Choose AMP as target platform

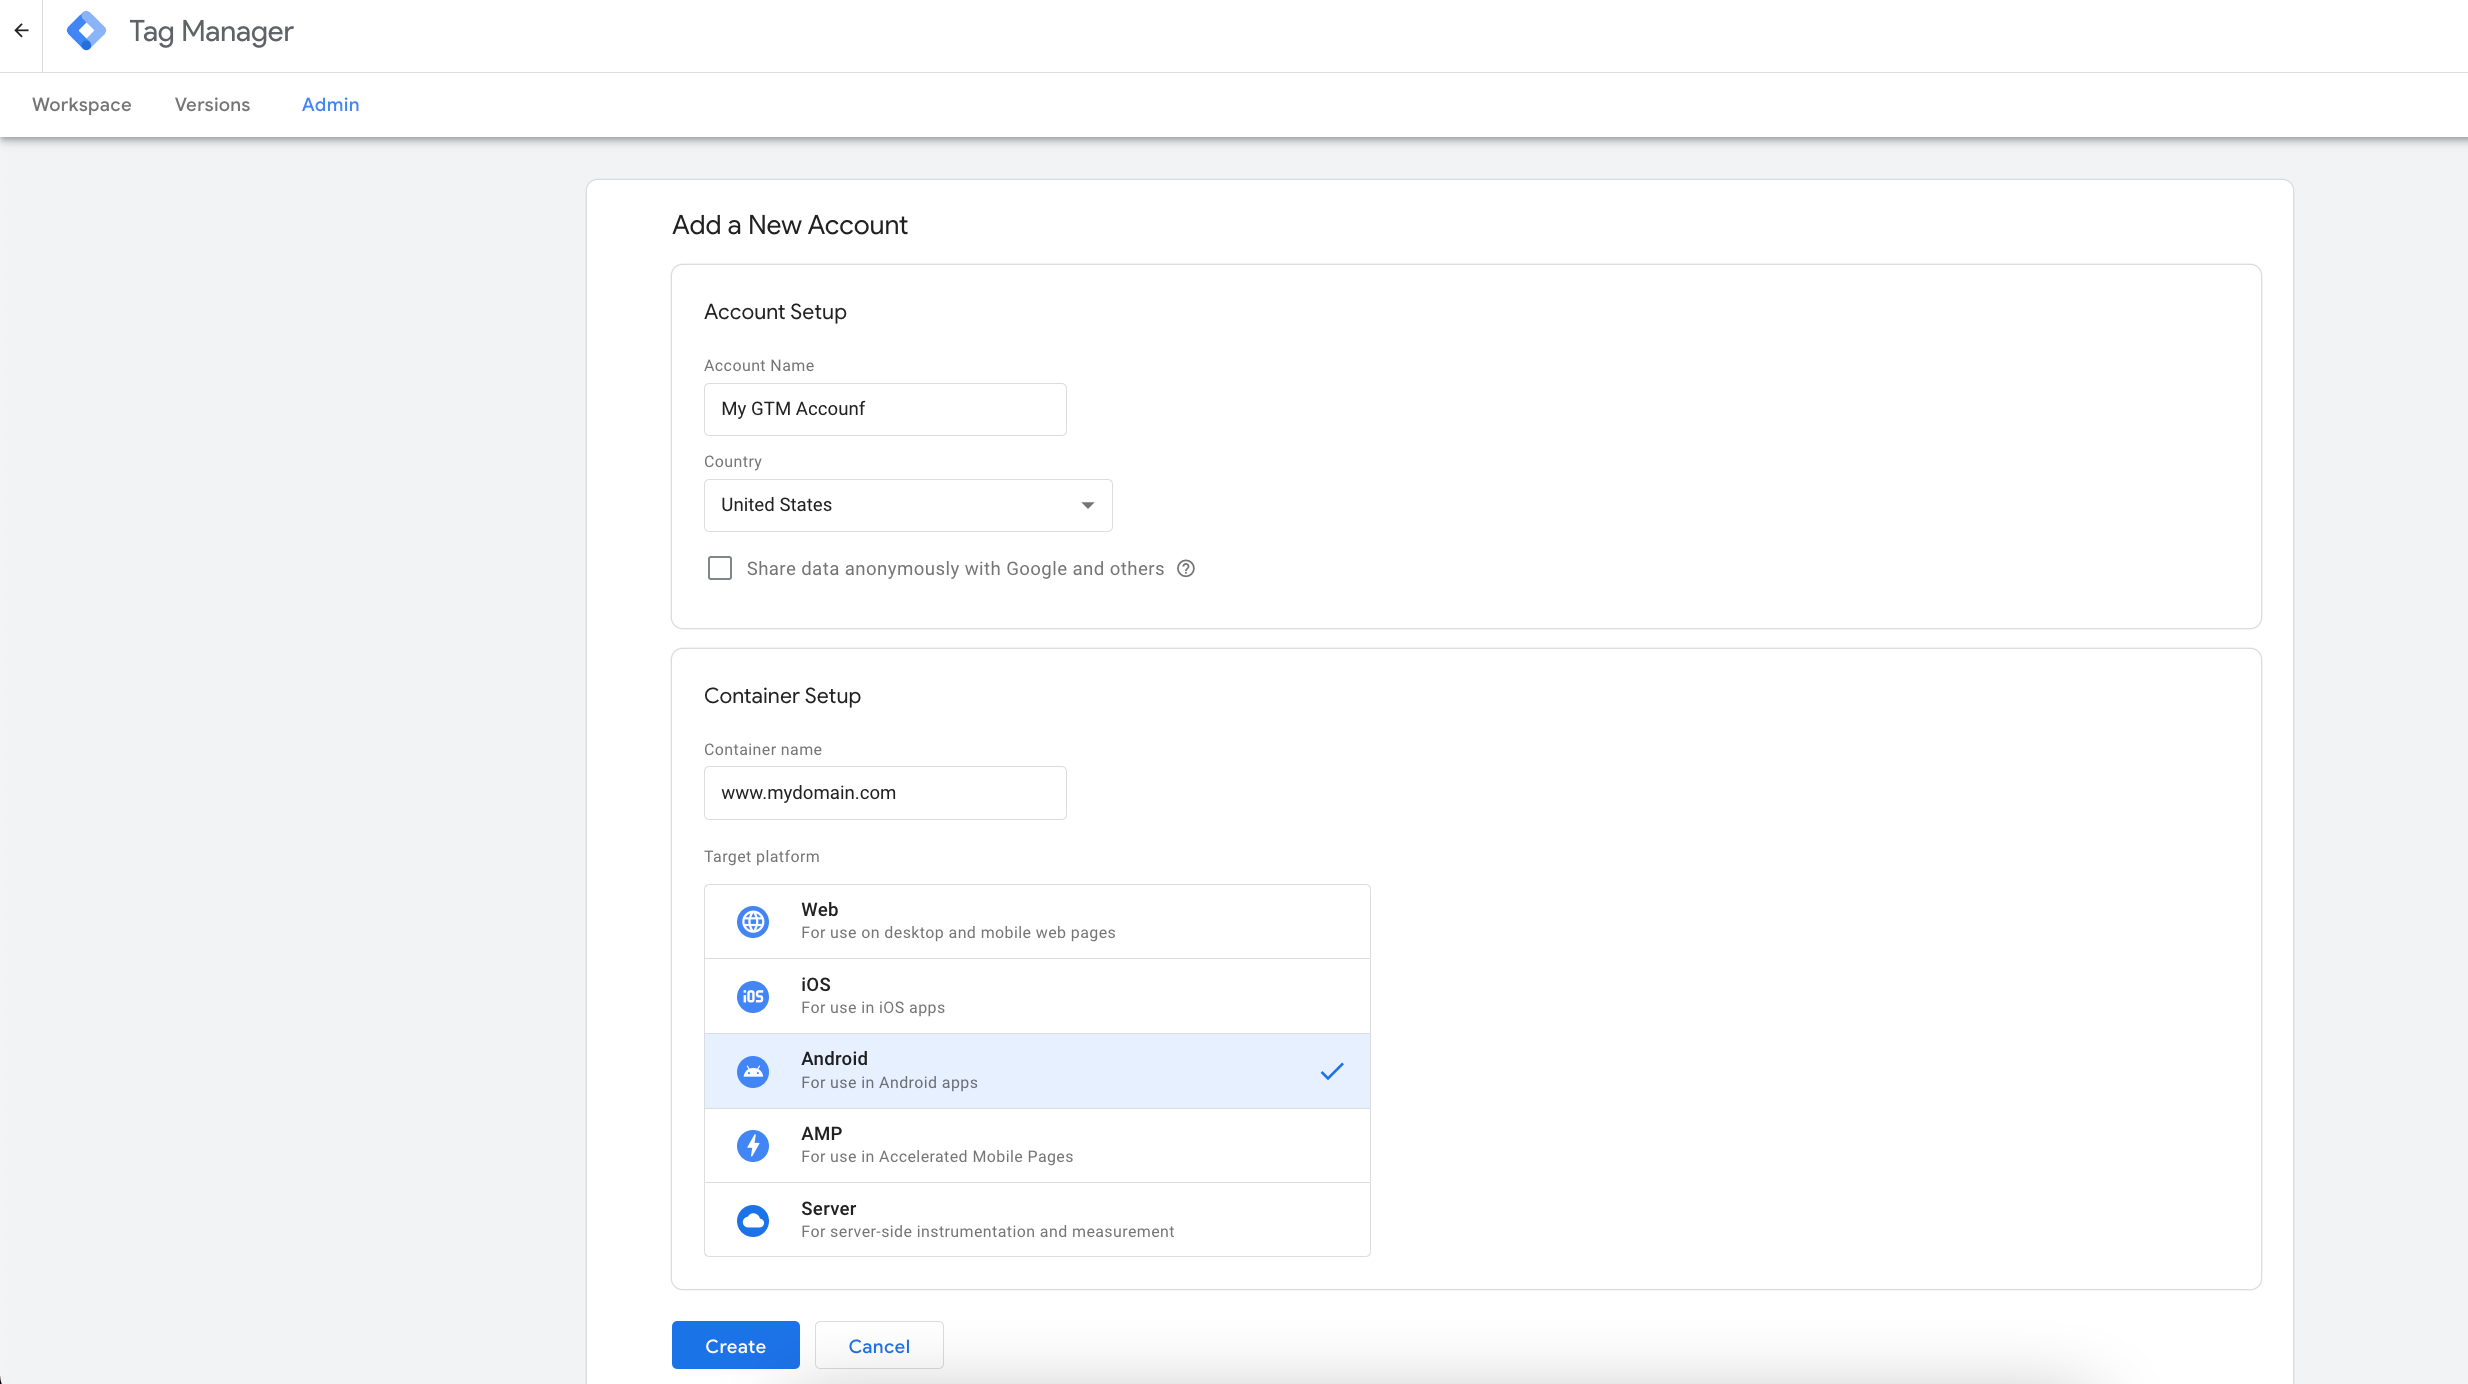pyautogui.click(x=1037, y=1146)
